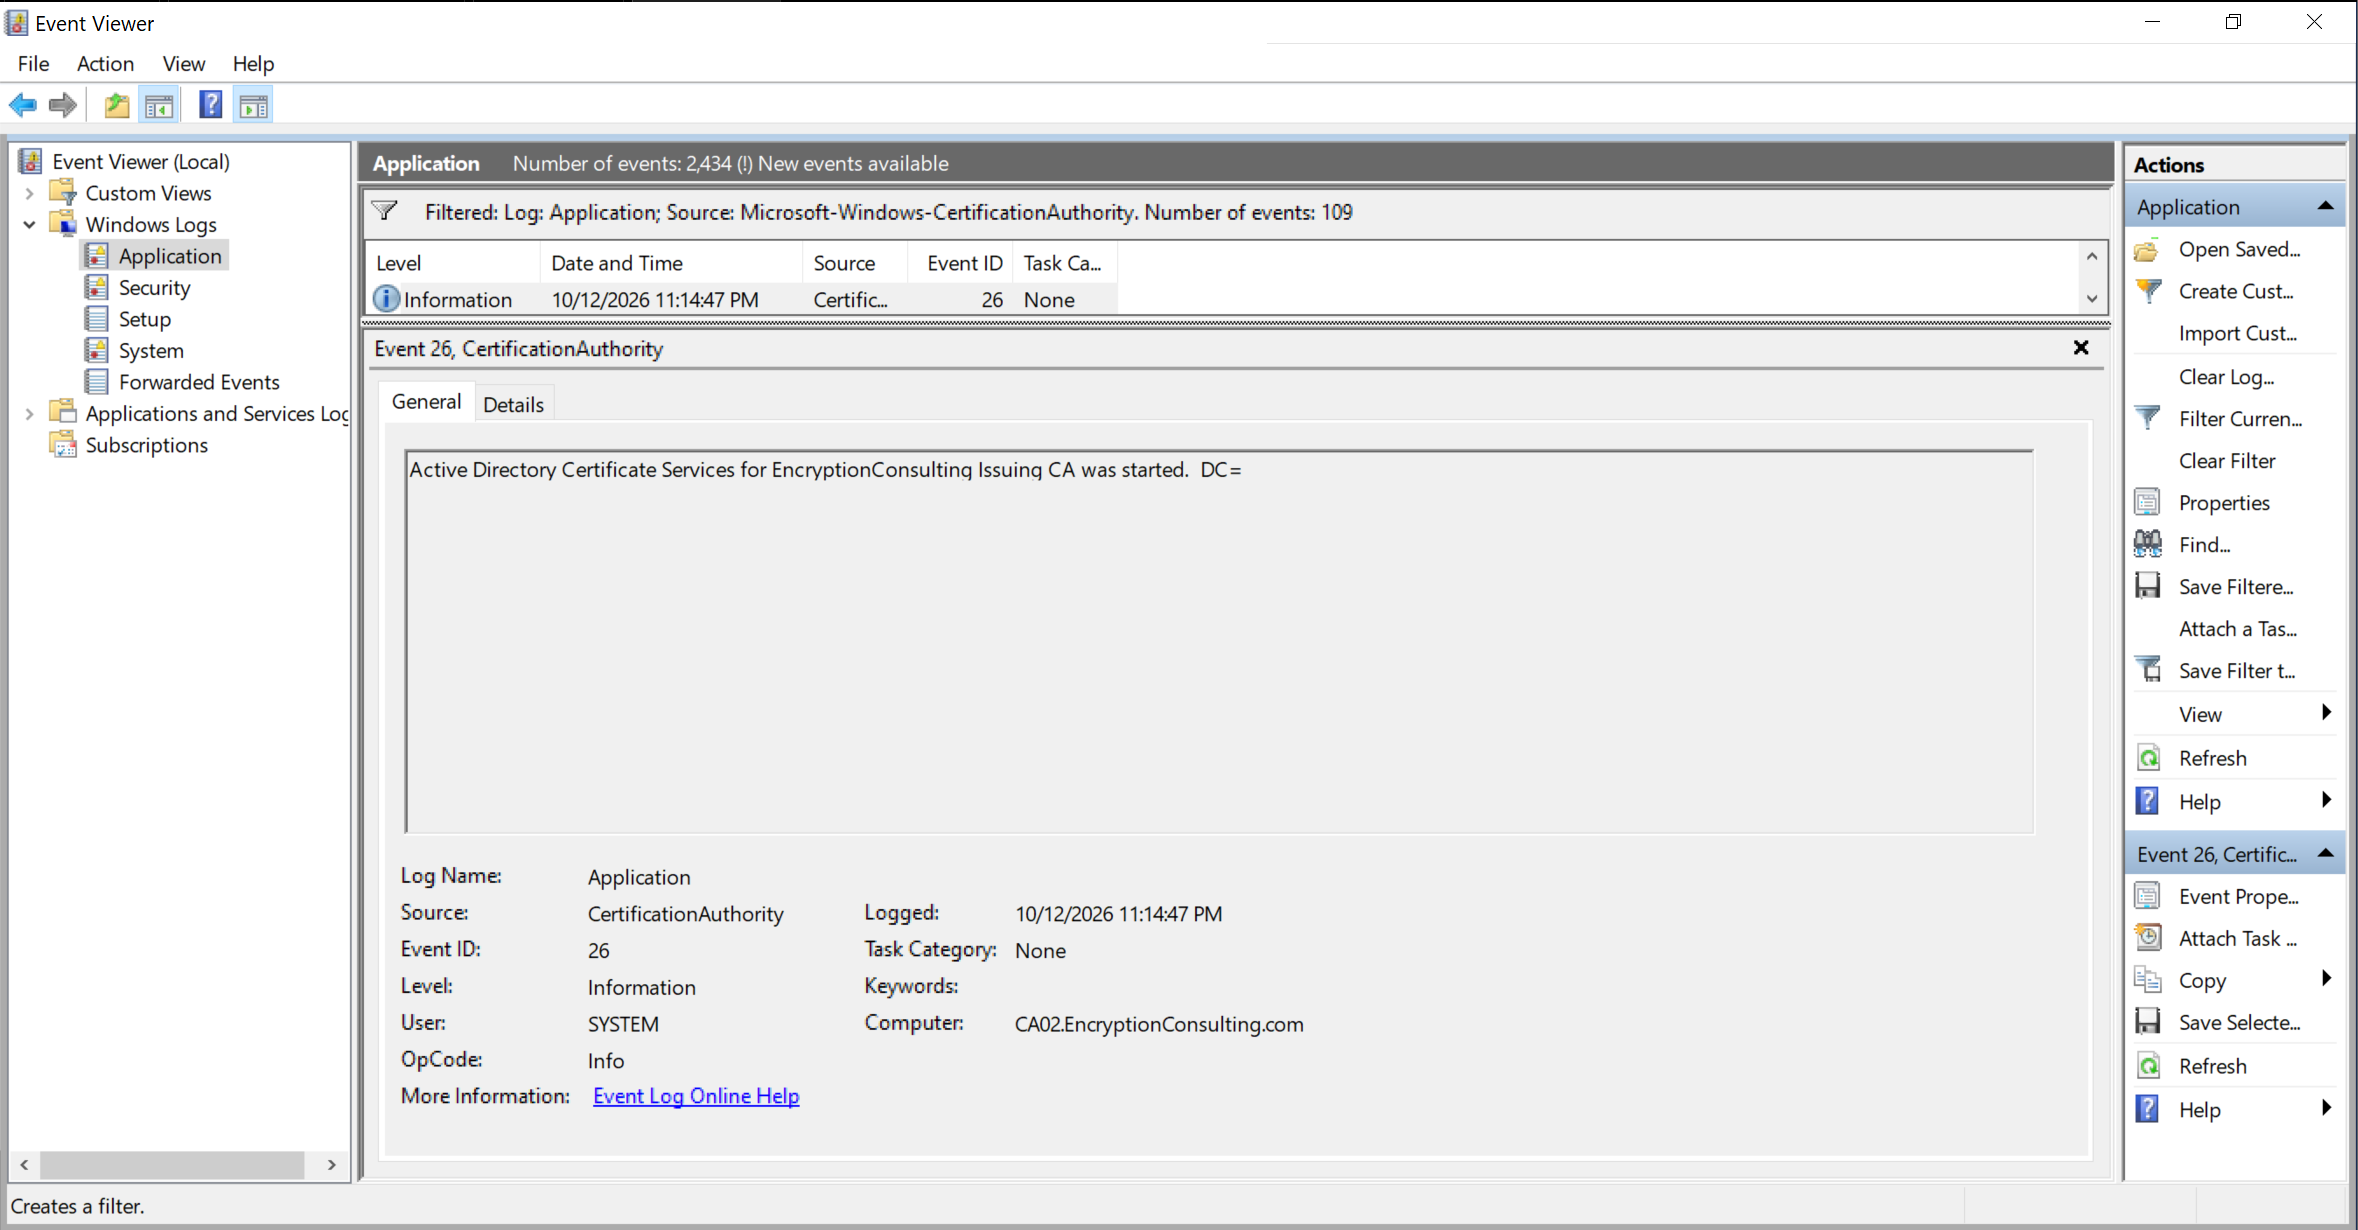This screenshot has height=1230, width=2358.
Task: Click the Find binoculars icon
Action: click(2147, 545)
